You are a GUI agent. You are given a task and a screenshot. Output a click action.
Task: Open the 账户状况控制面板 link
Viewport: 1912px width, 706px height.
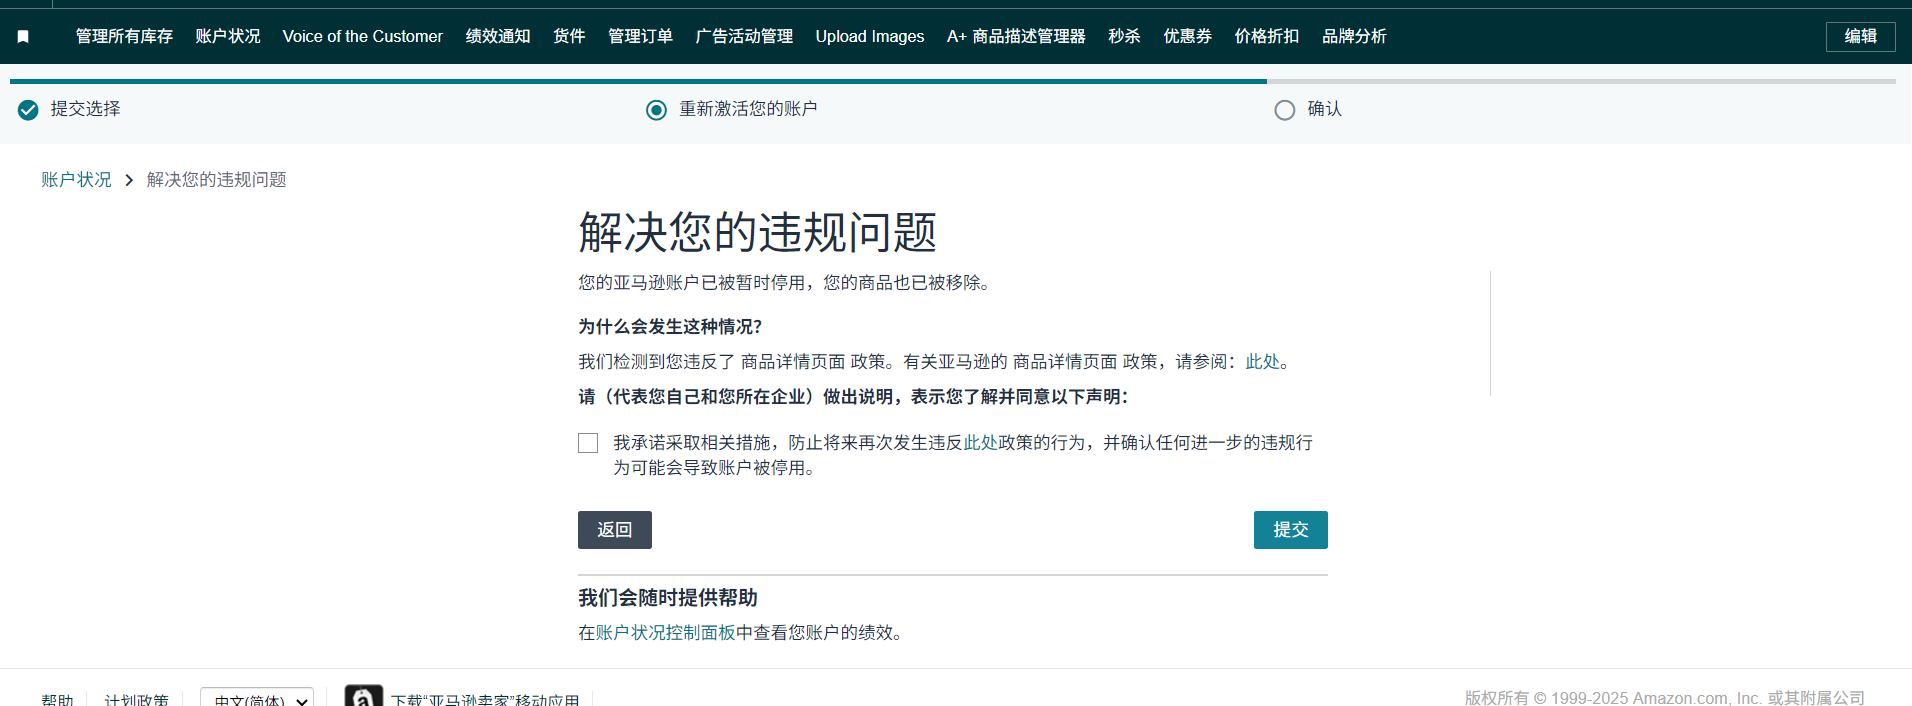[665, 633]
